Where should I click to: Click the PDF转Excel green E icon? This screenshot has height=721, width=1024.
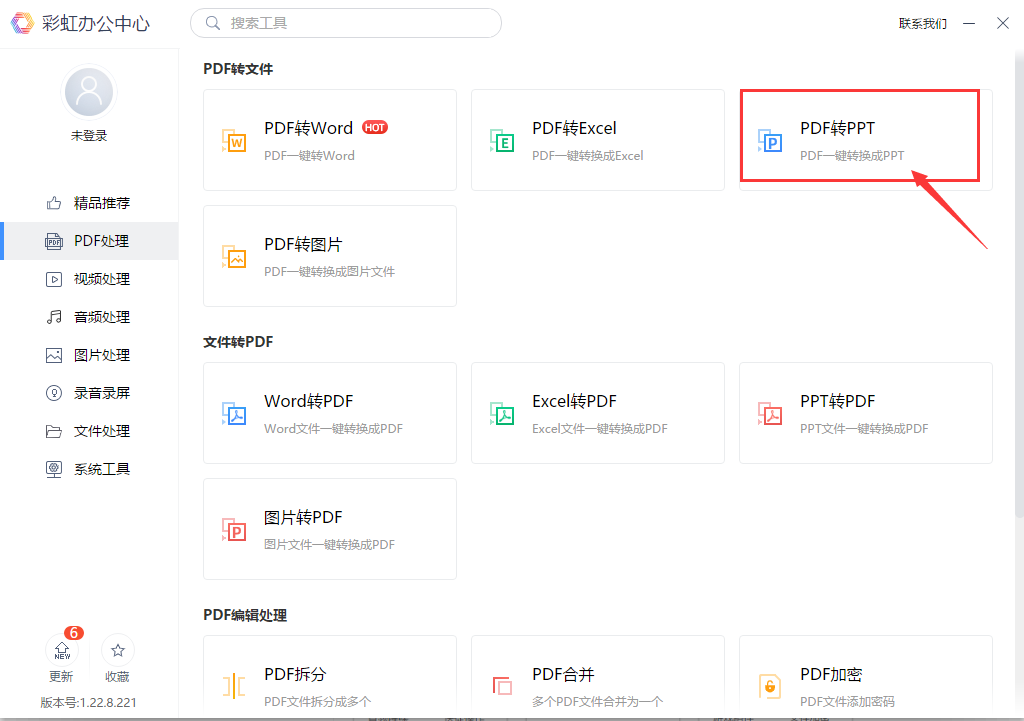coord(502,140)
